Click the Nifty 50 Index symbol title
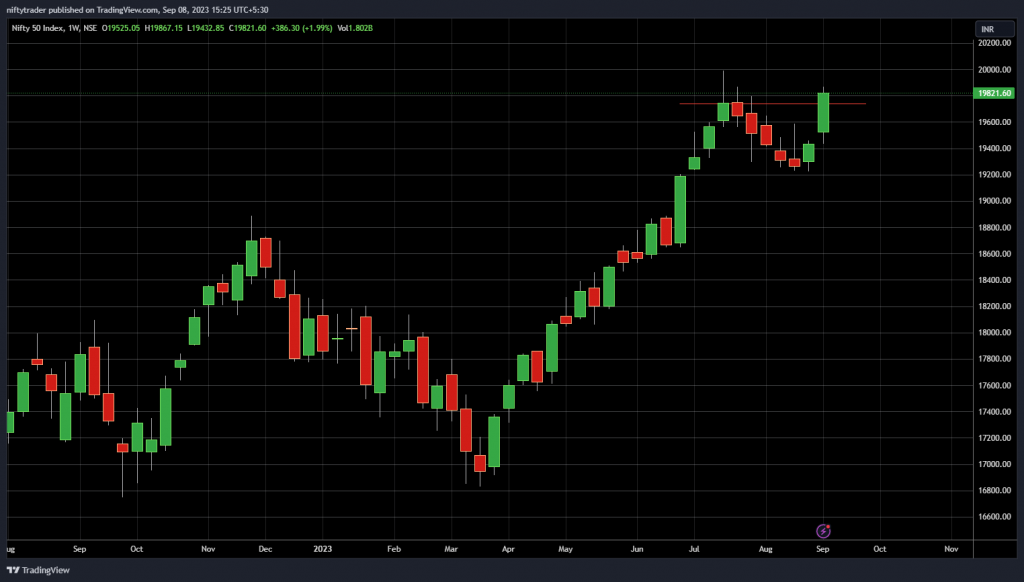The width and height of the screenshot is (1024, 582). (37, 28)
